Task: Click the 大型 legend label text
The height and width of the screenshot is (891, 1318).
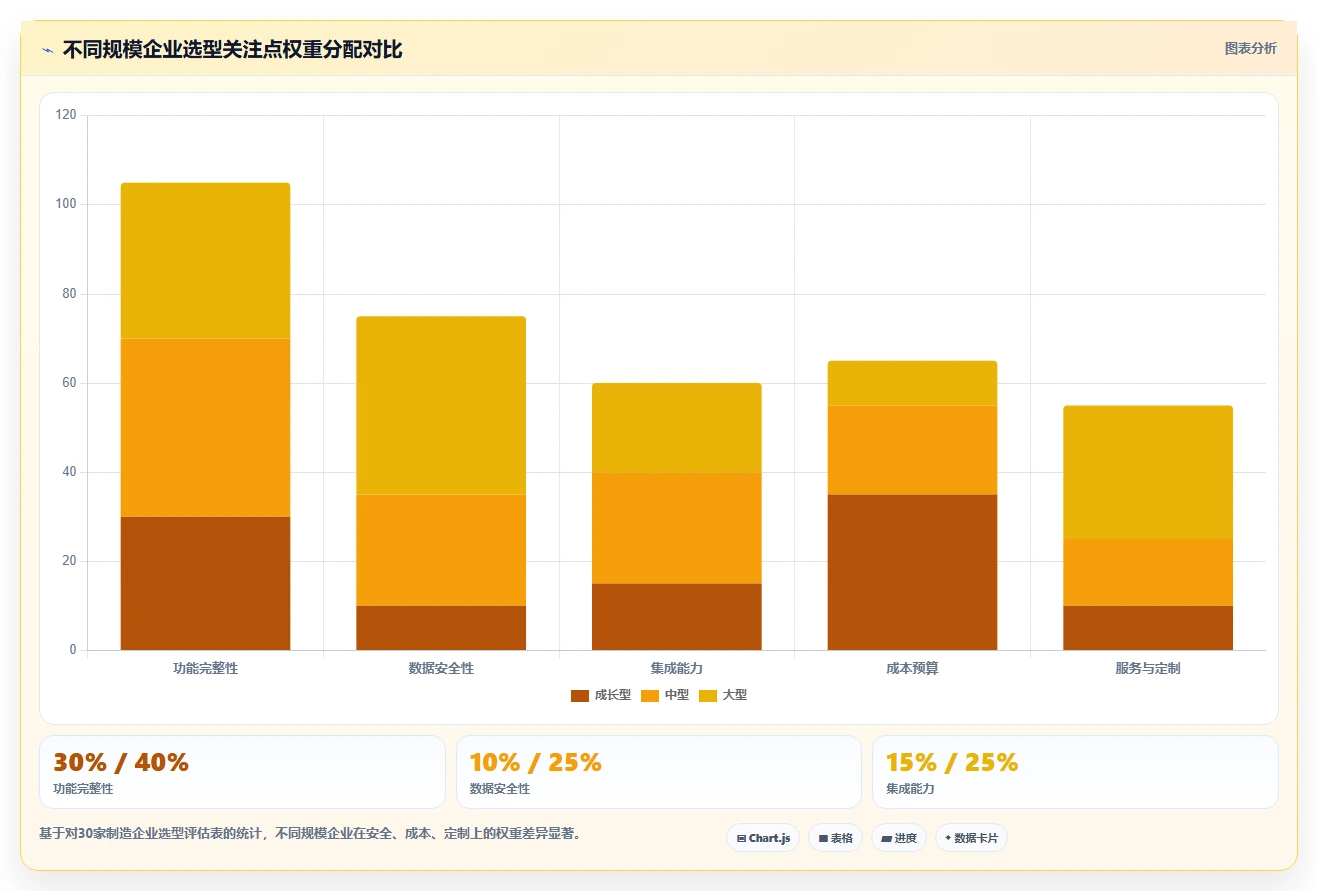Action: [735, 695]
